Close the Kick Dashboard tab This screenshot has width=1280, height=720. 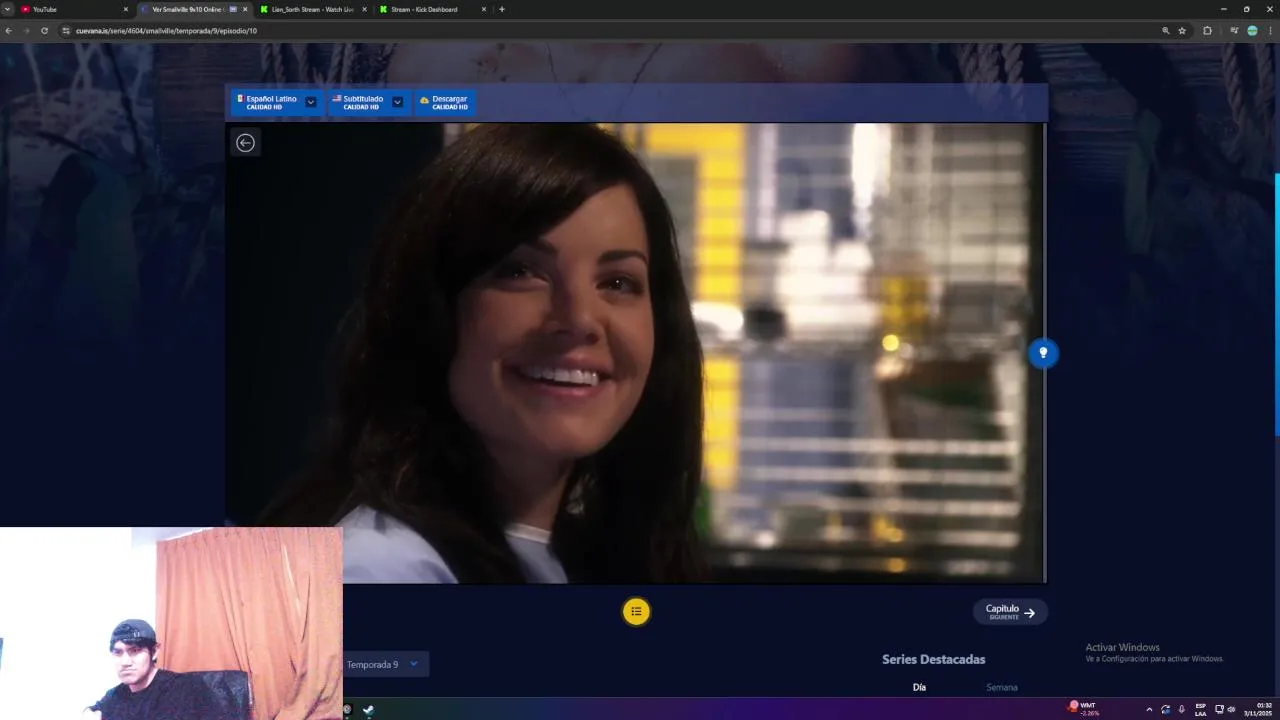(x=484, y=9)
